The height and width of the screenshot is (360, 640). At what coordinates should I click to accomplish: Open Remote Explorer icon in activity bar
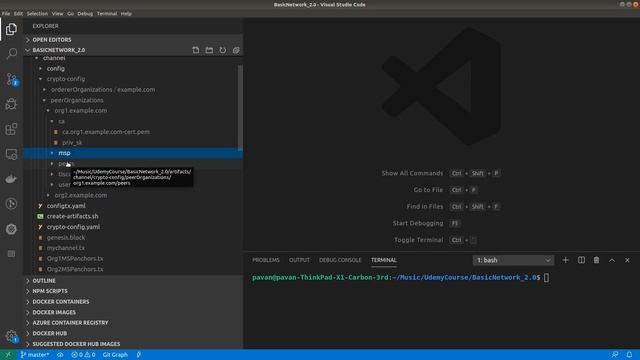pyautogui.click(x=11, y=154)
